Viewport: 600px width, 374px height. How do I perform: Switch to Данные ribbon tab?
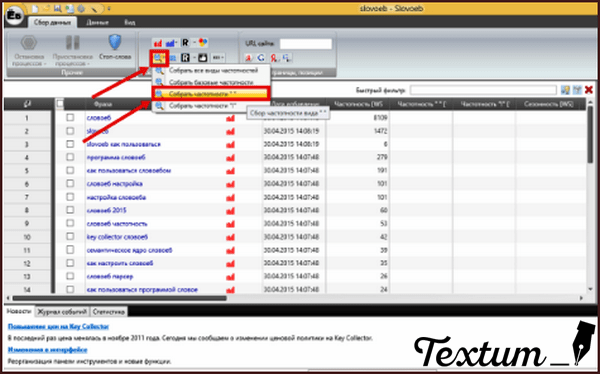(97, 23)
